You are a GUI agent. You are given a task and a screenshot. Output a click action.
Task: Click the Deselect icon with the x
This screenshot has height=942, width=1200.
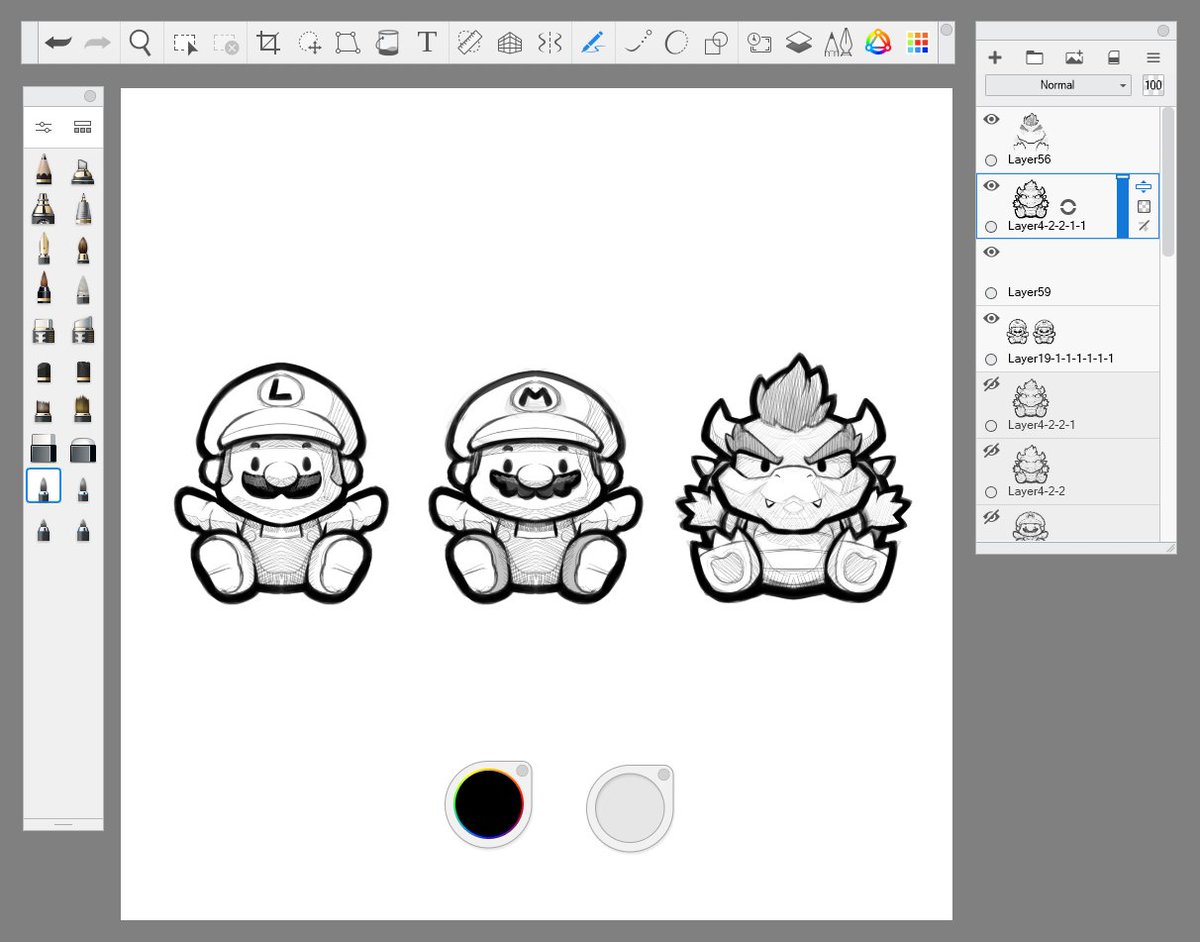pyautogui.click(x=226, y=44)
